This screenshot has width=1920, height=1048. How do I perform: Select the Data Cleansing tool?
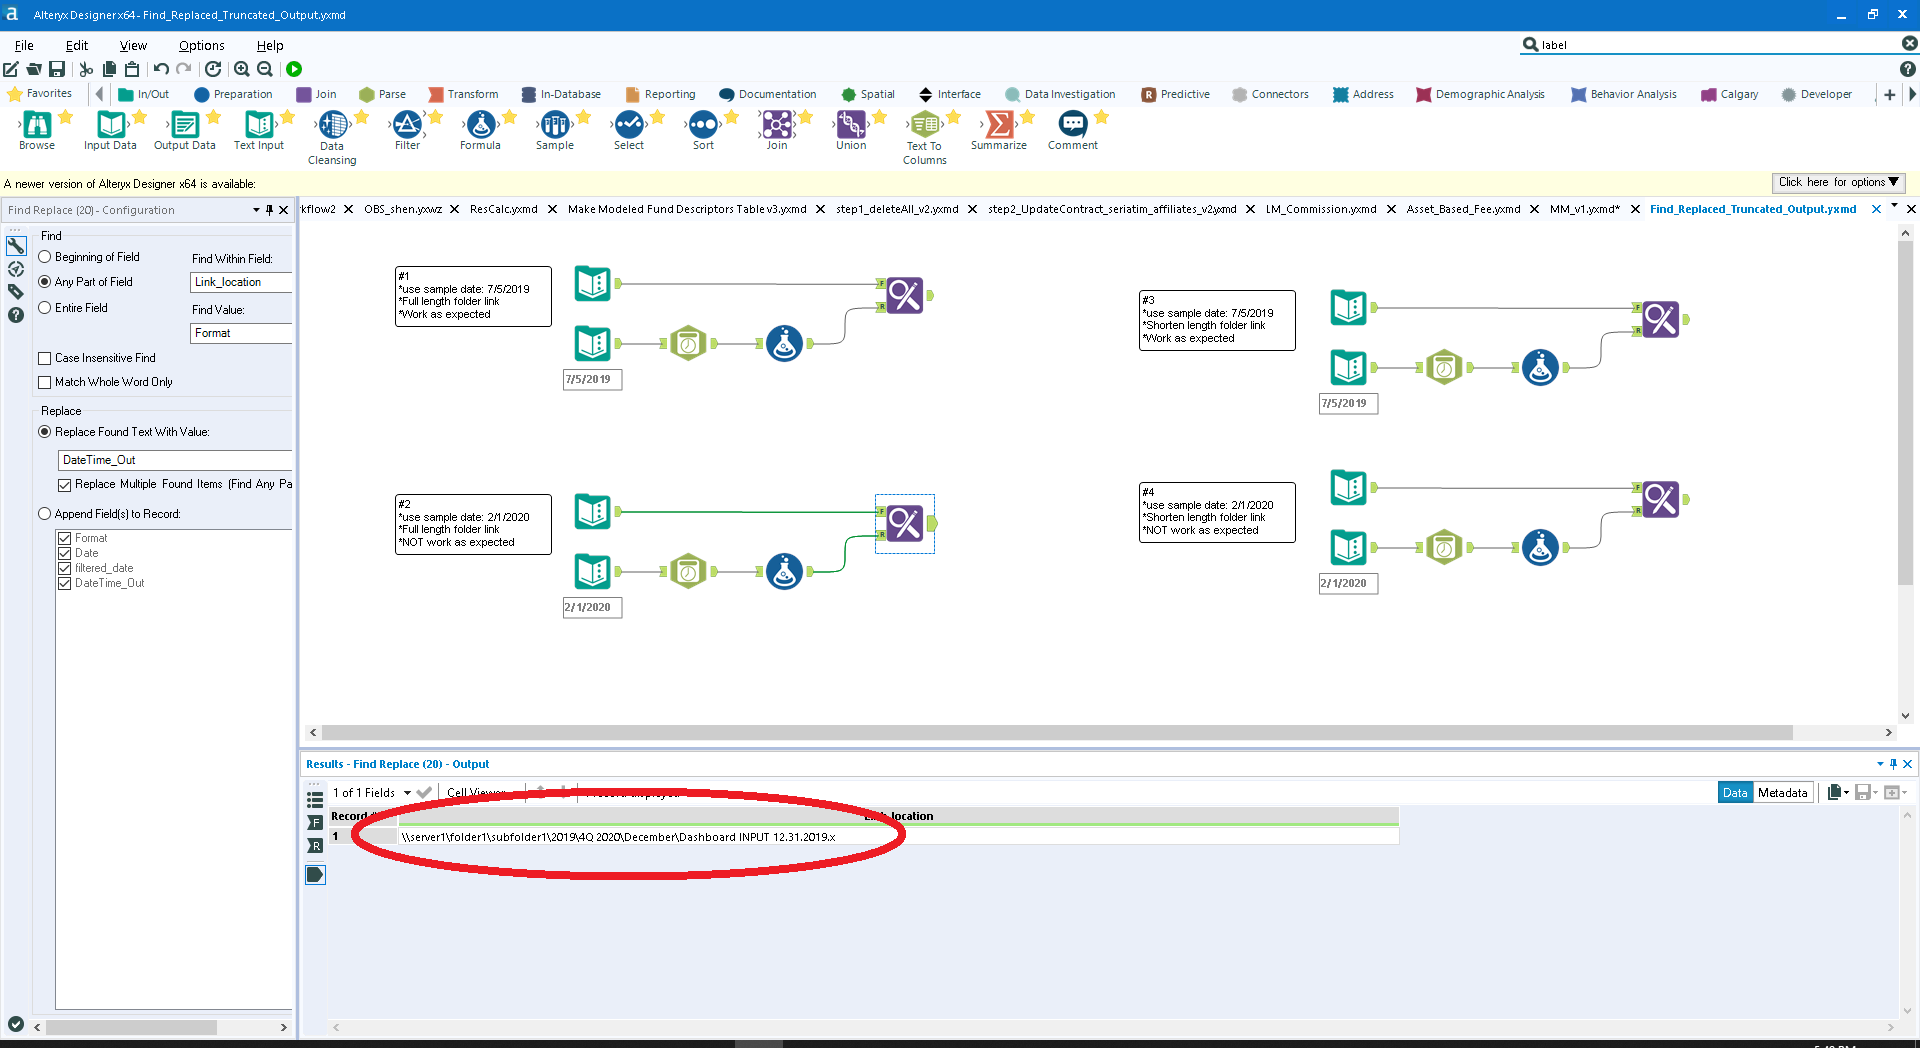click(331, 125)
